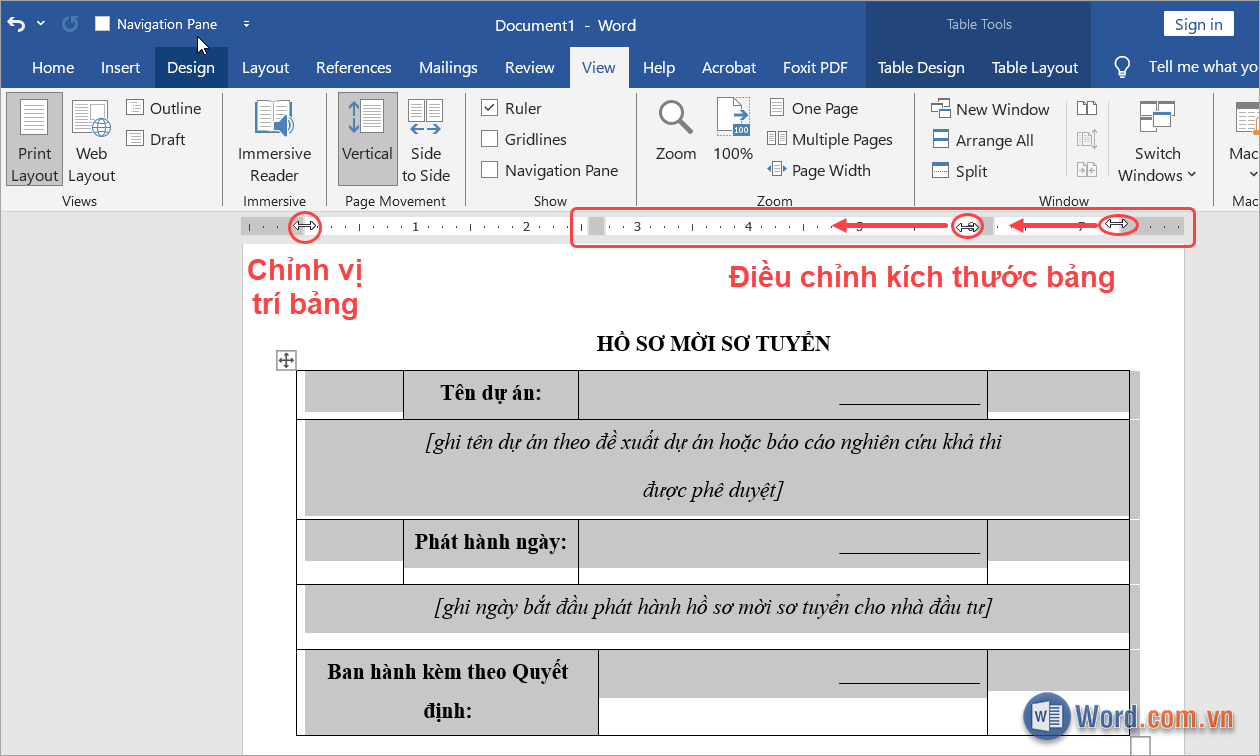Toggle the Ruler checkbox
The height and width of the screenshot is (756, 1260).
[x=489, y=107]
